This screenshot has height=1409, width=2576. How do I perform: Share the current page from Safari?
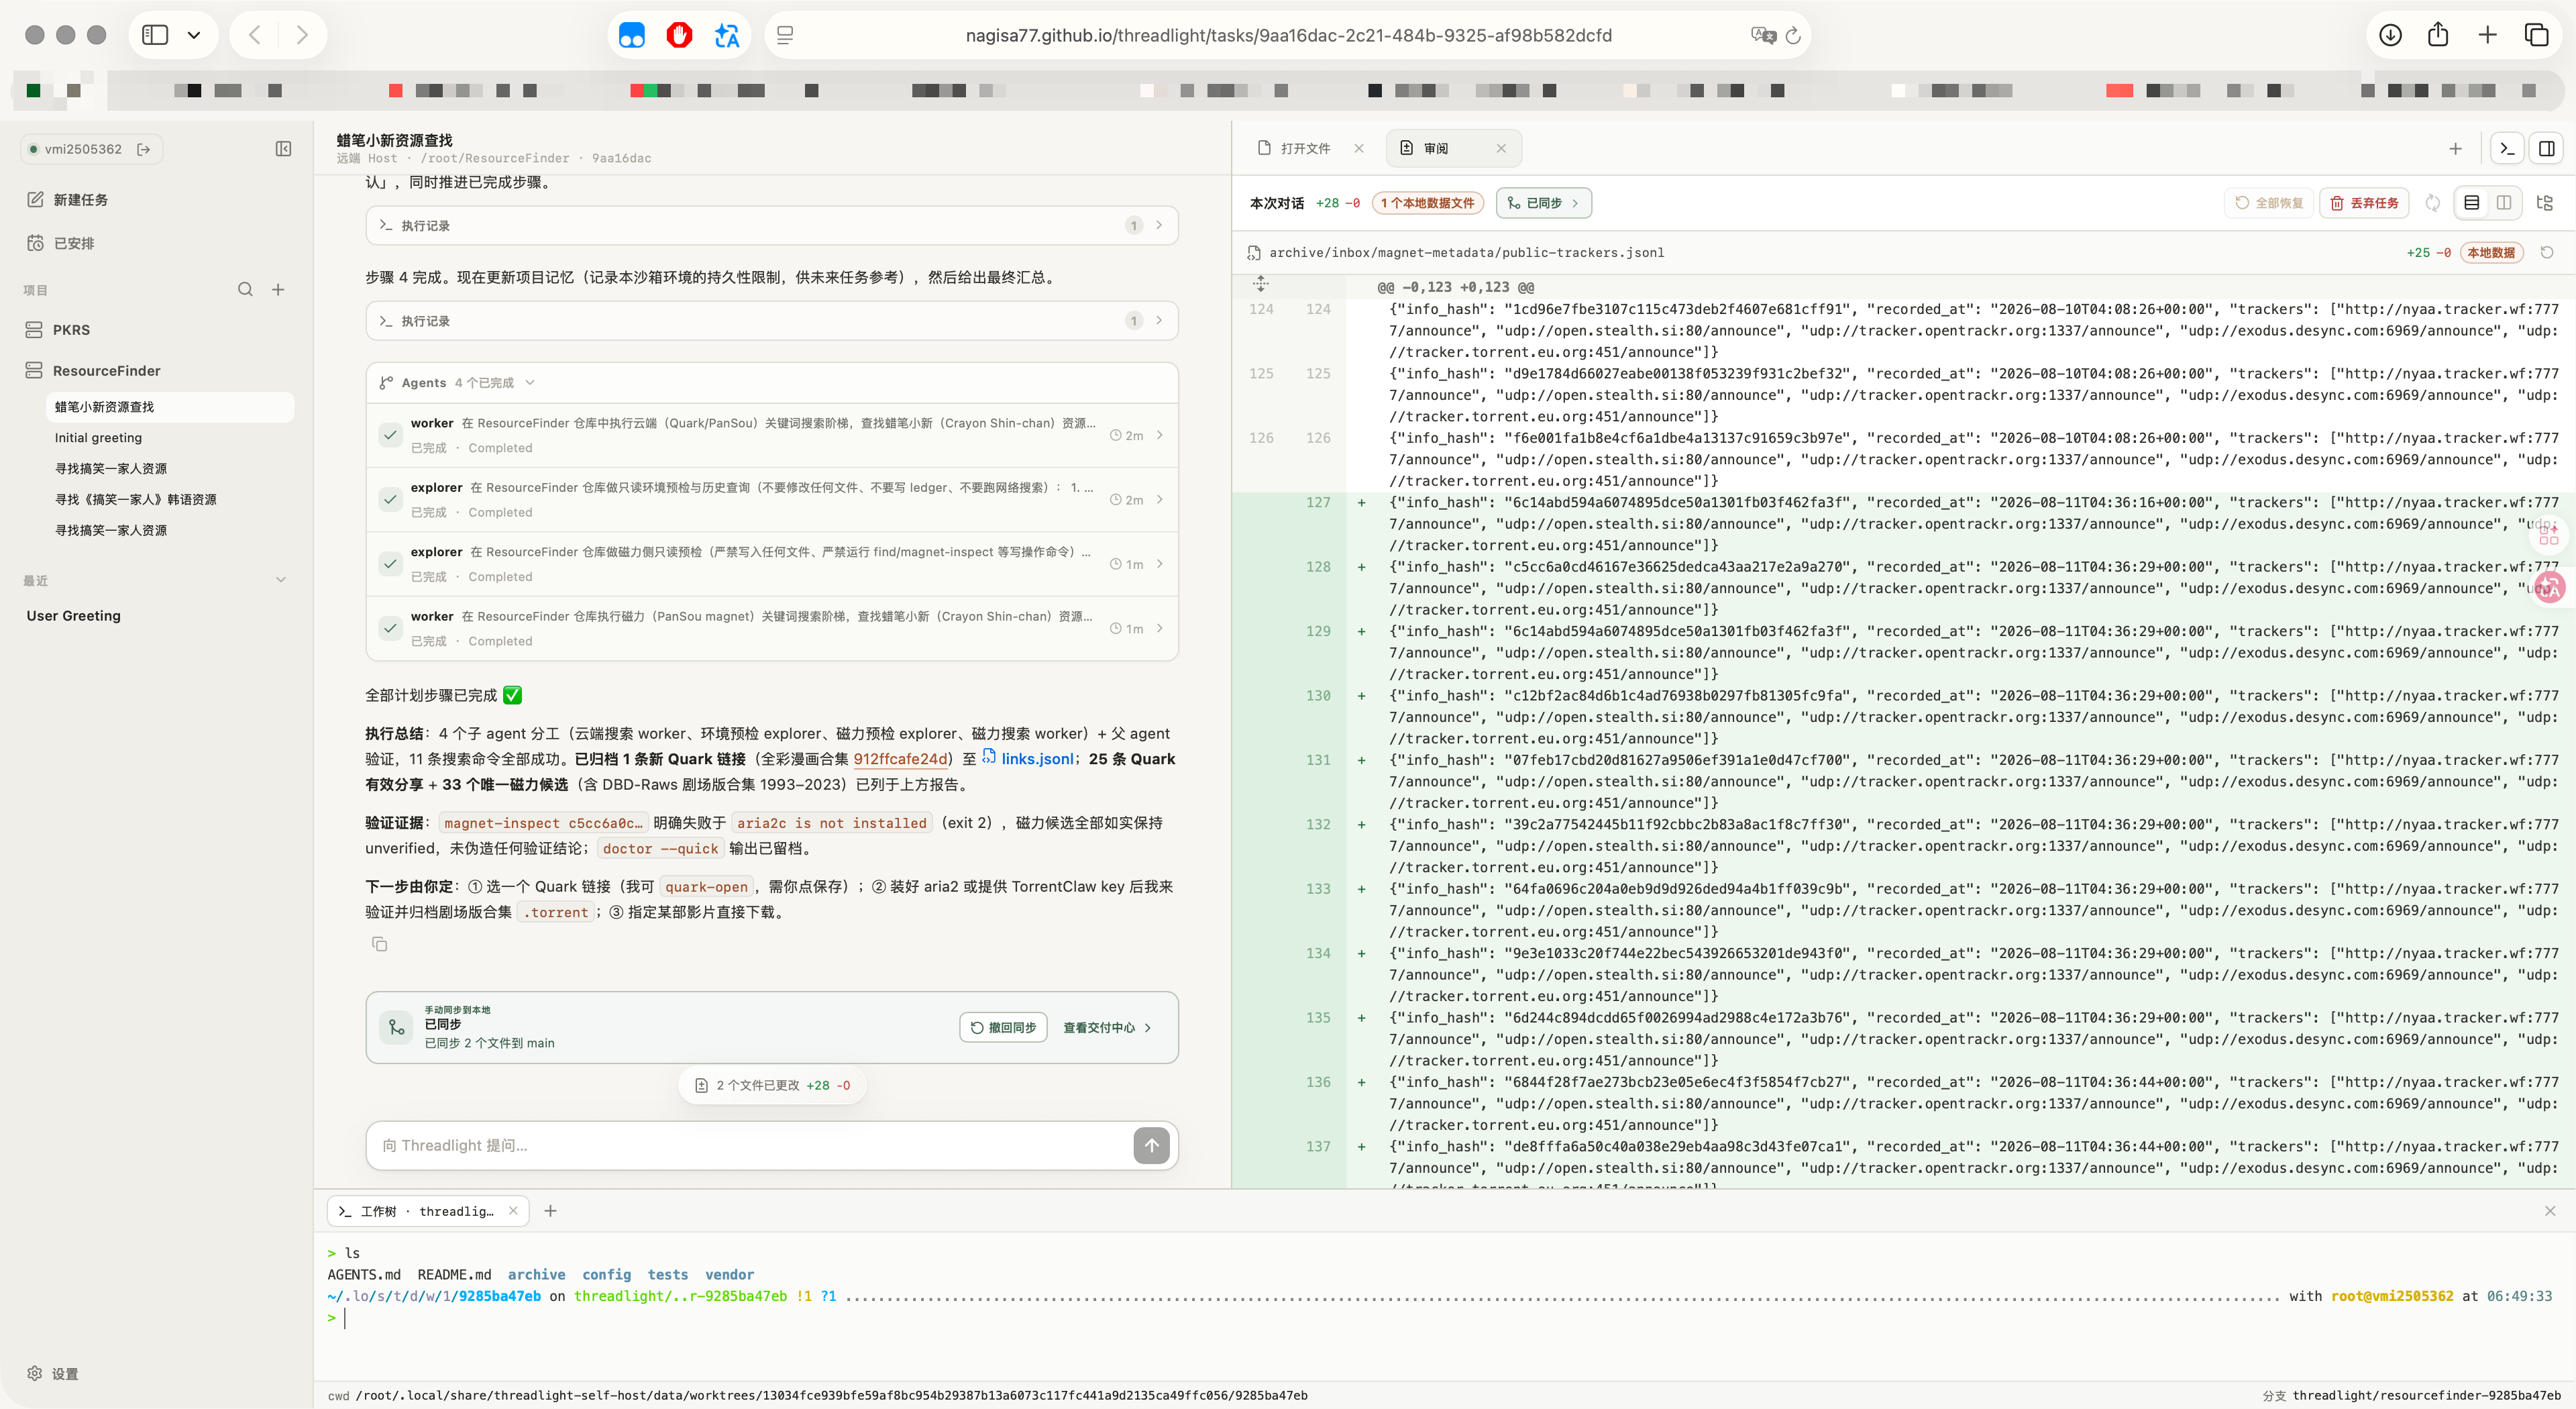tap(2438, 35)
